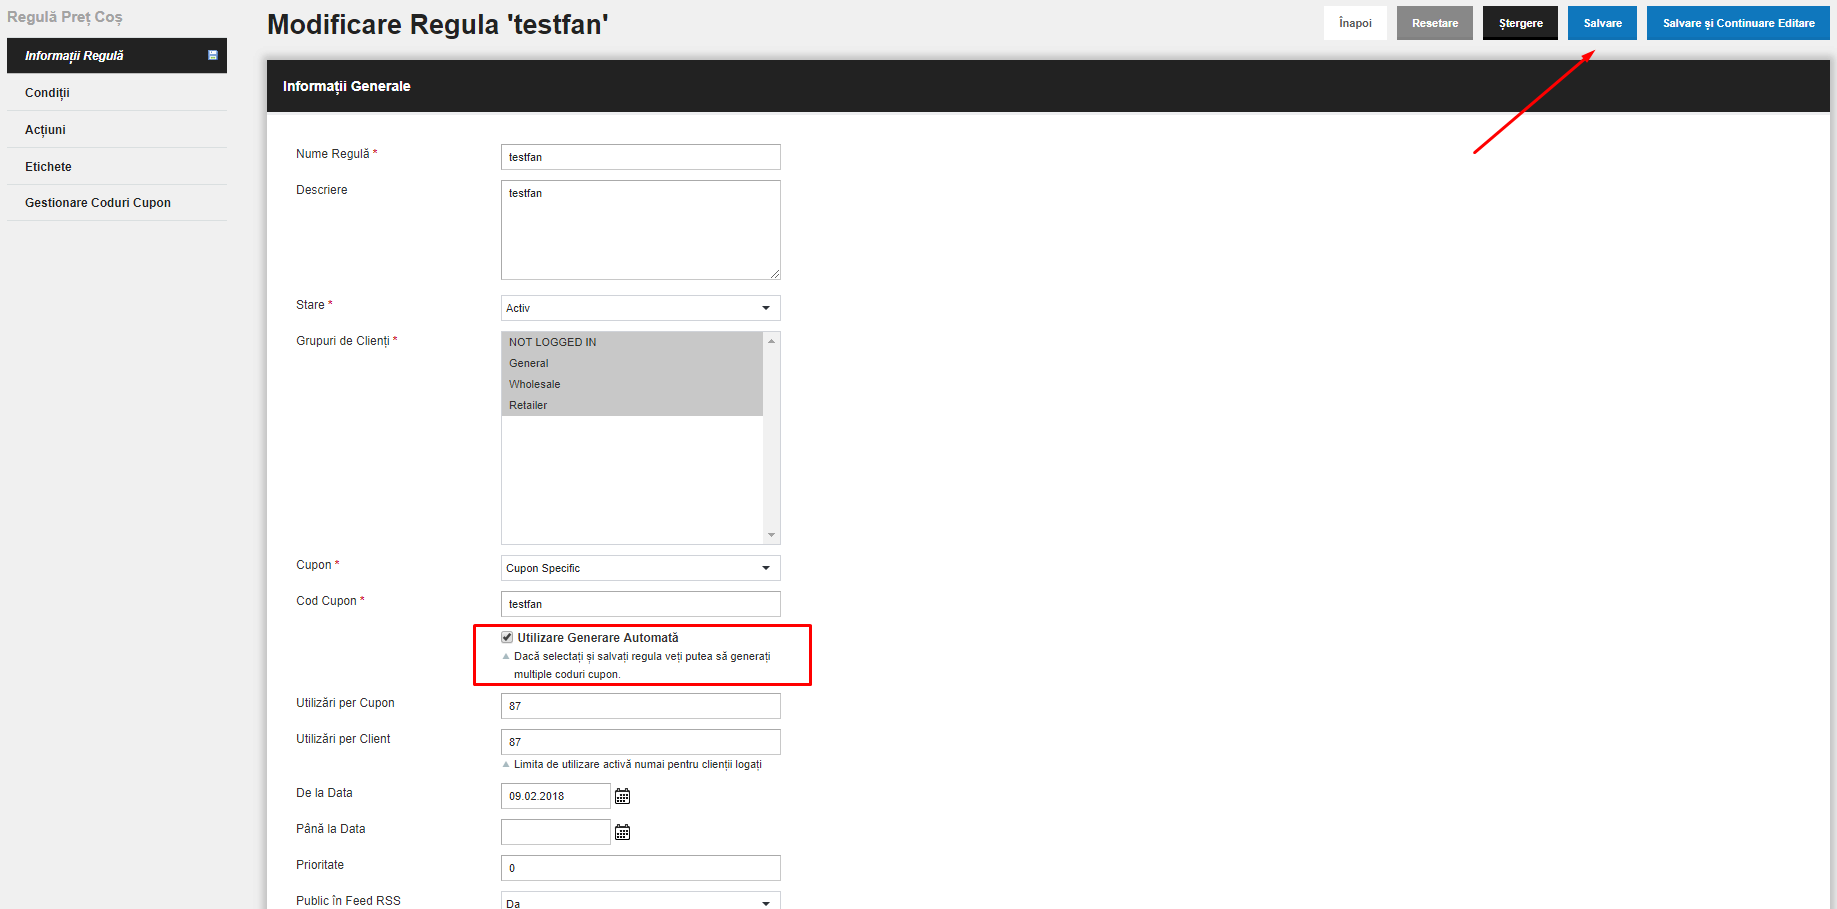The height and width of the screenshot is (909, 1837).
Task: Click Salvare și Continuare Editare button
Action: pos(1738,23)
